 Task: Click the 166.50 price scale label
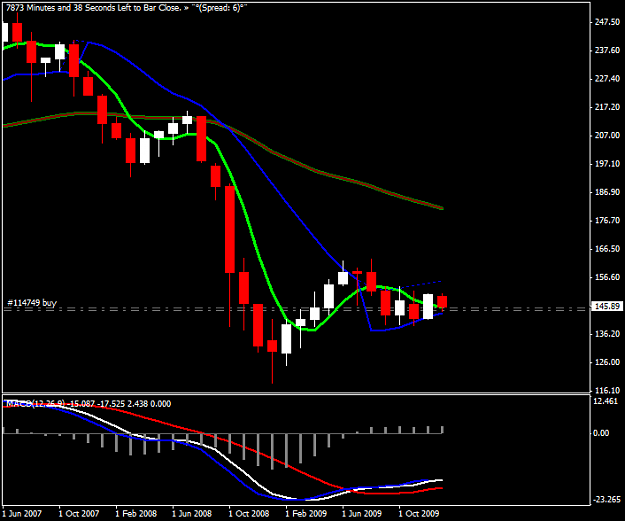point(607,249)
